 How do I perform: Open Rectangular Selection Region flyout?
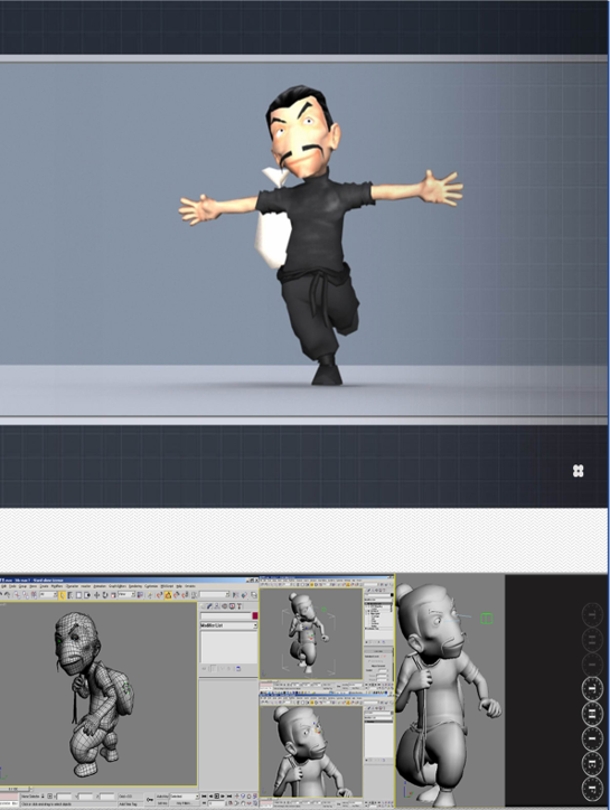(x=79, y=595)
